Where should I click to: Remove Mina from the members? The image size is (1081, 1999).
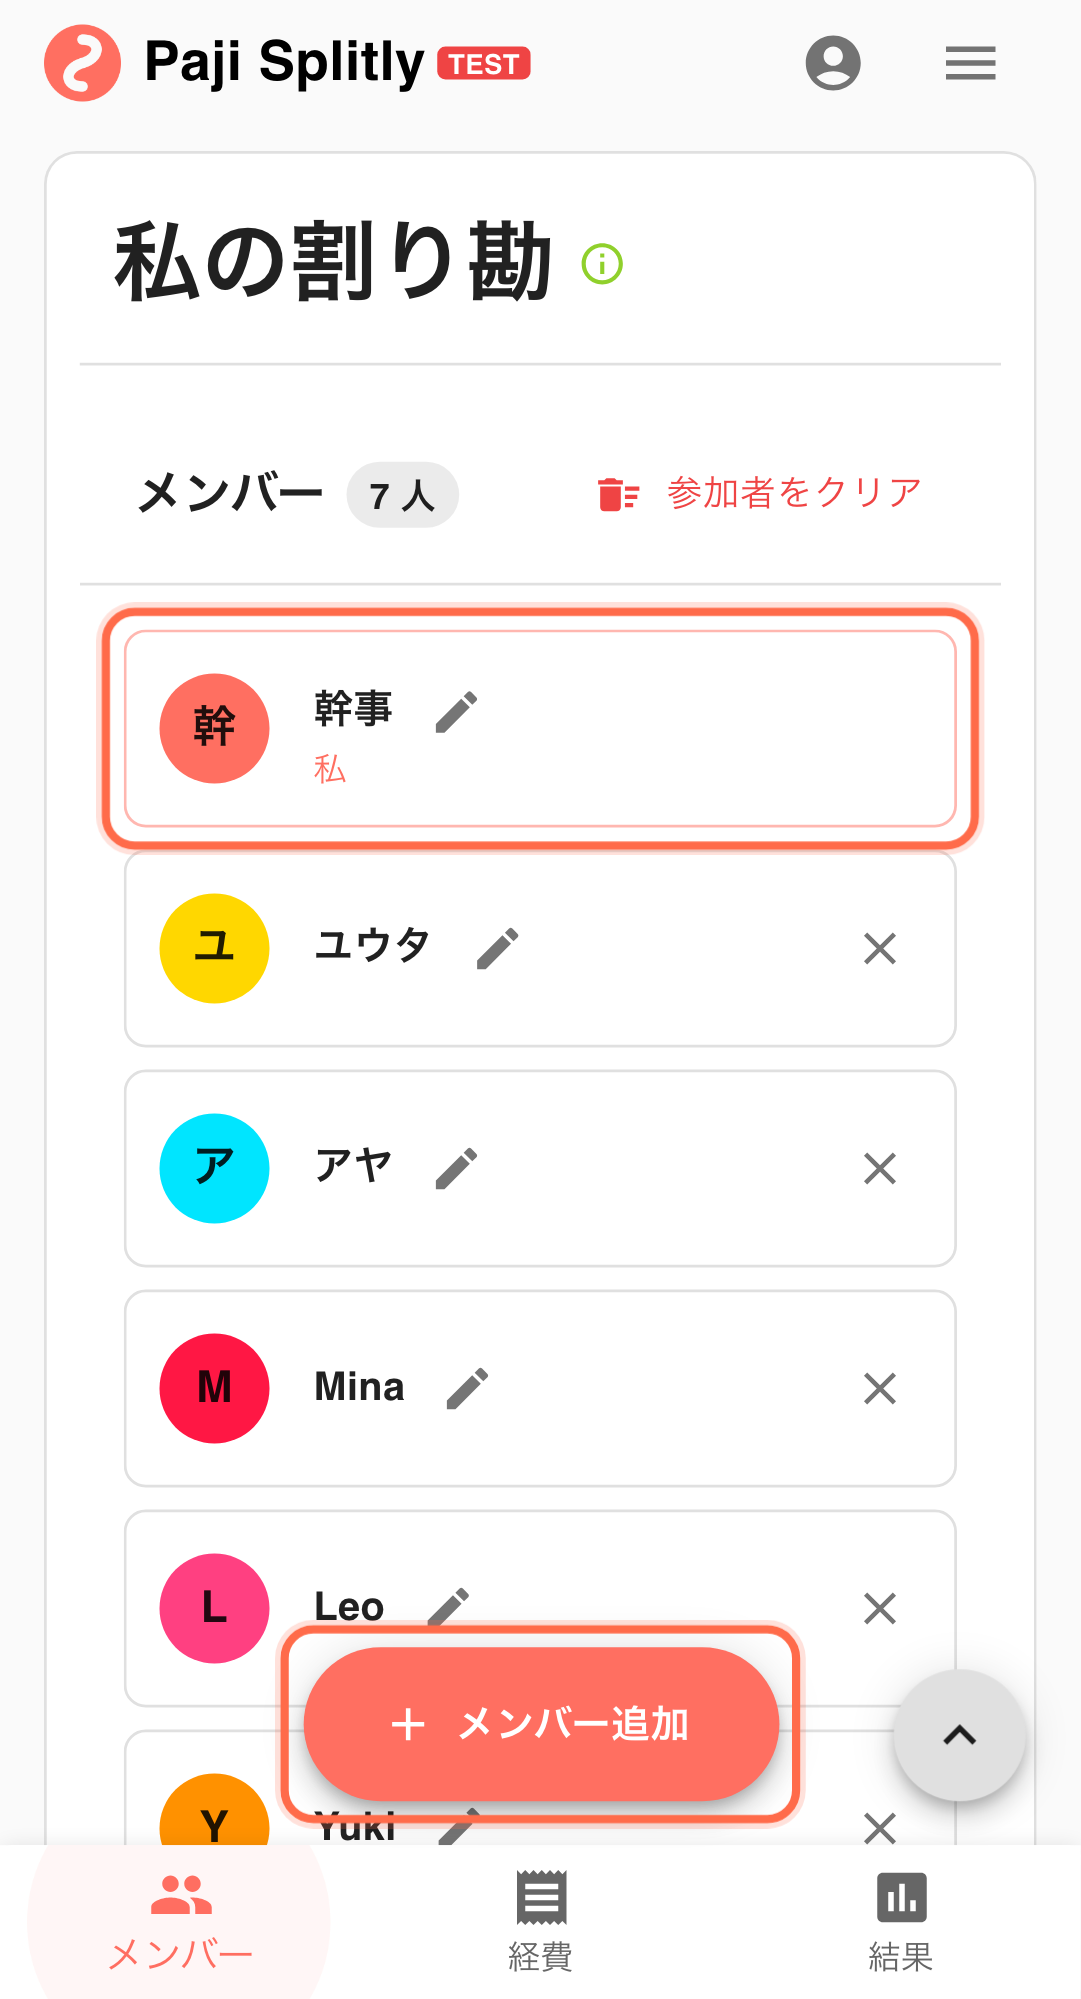(879, 1388)
